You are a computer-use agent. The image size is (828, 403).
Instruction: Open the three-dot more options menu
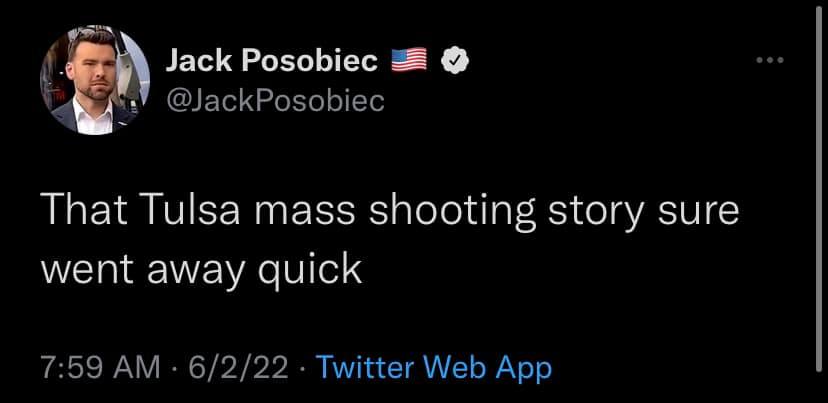(x=772, y=61)
